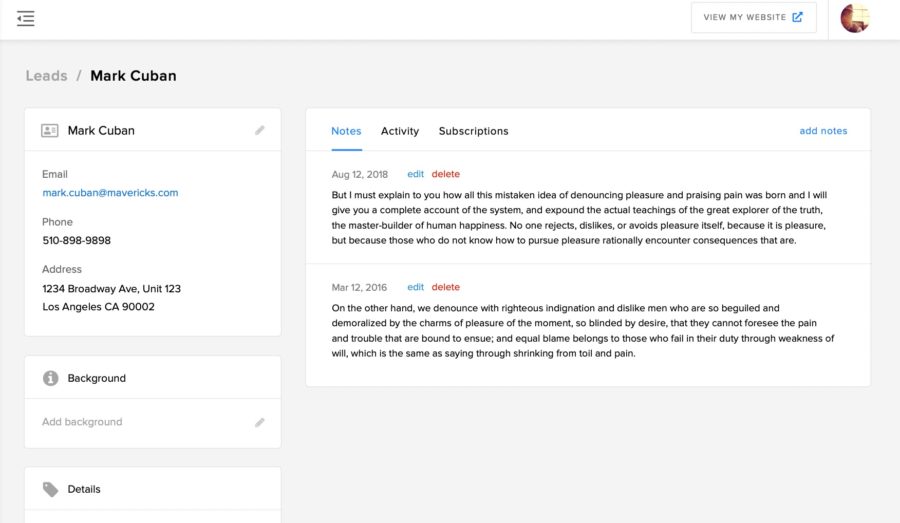Go back to Leads breadcrumb
900x523 pixels.
pos(46,76)
